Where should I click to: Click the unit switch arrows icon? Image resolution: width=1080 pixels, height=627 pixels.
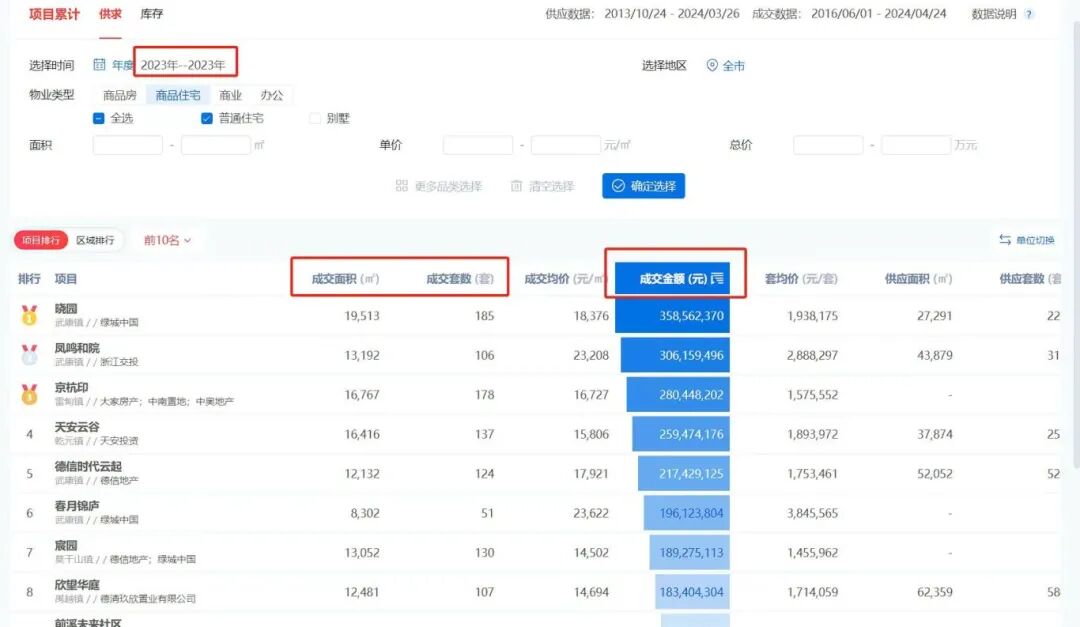coord(1005,240)
